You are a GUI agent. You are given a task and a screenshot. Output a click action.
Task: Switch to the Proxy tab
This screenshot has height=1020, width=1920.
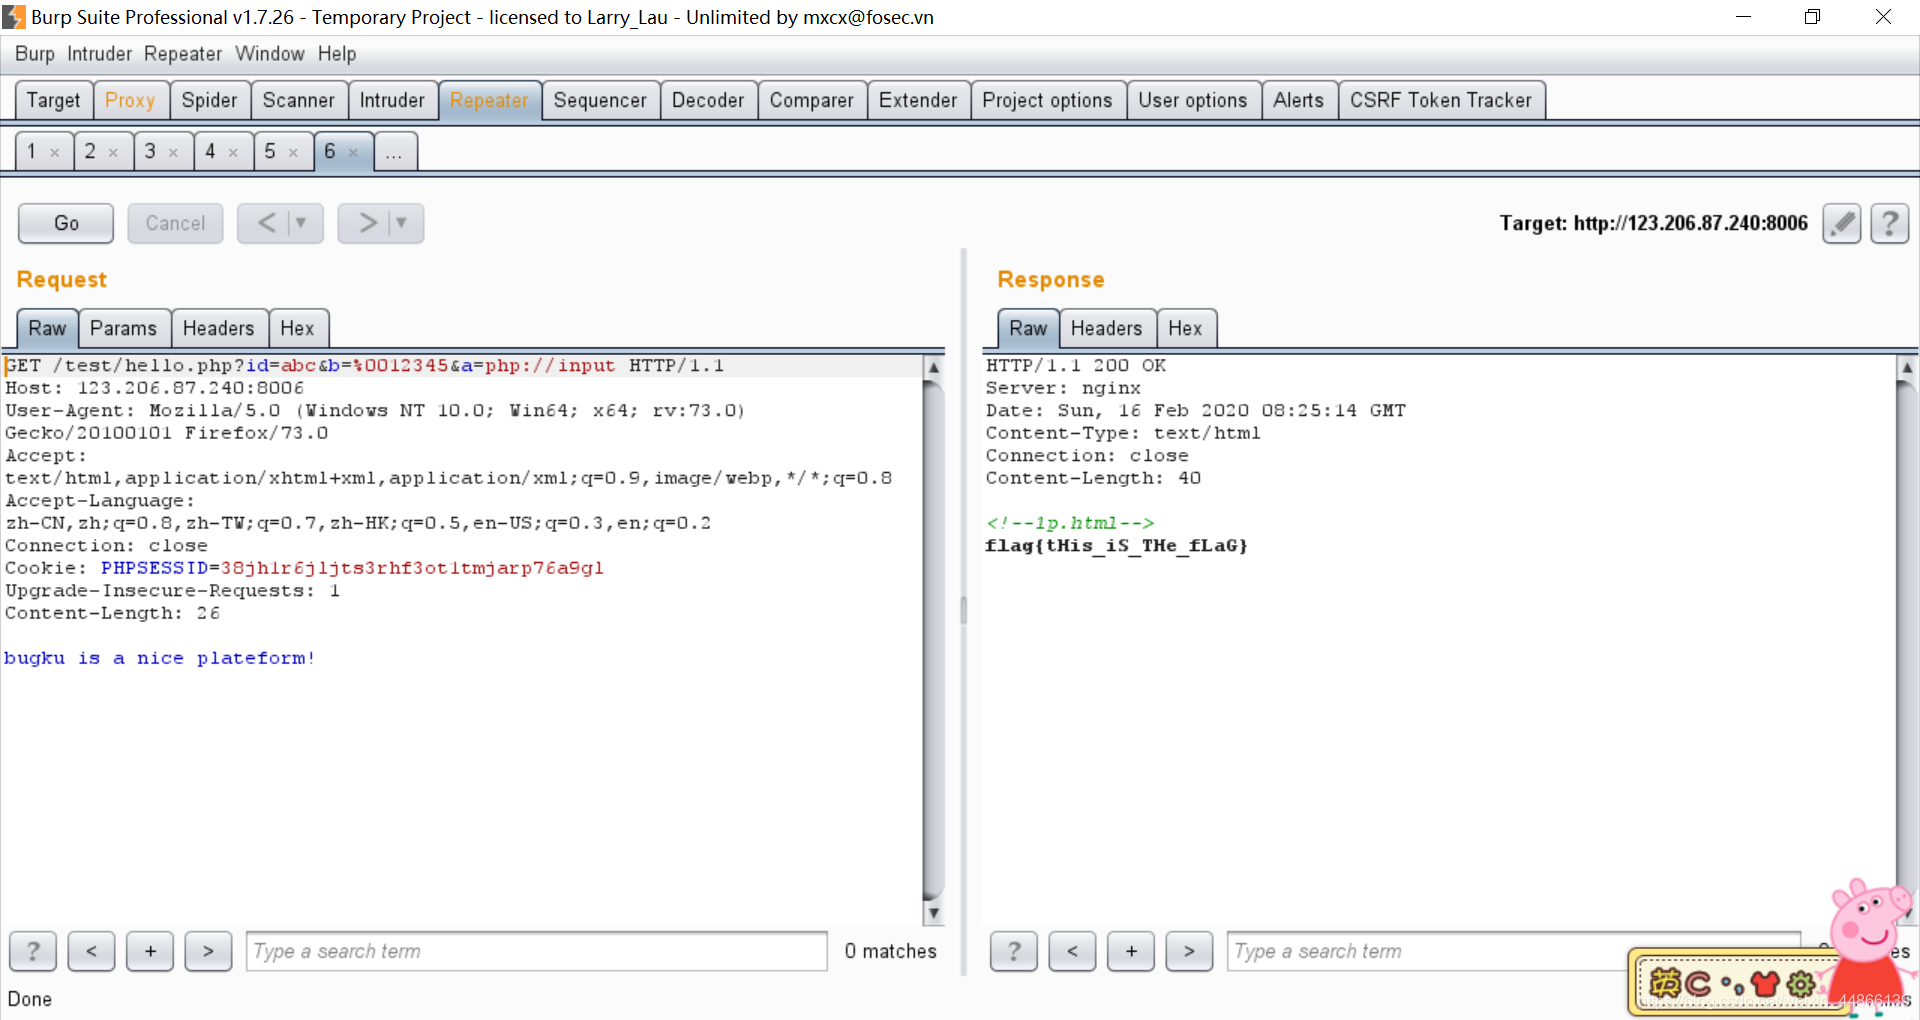point(130,100)
